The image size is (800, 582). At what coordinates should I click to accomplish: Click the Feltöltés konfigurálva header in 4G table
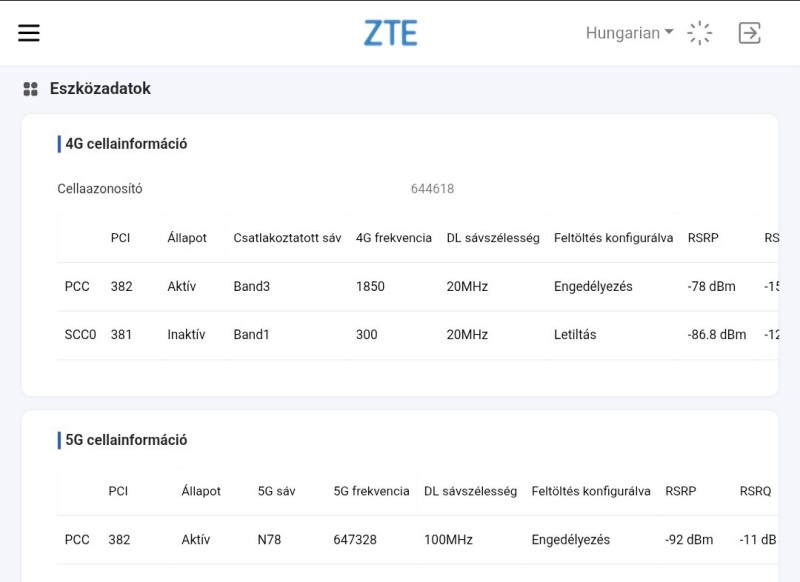tap(613, 238)
